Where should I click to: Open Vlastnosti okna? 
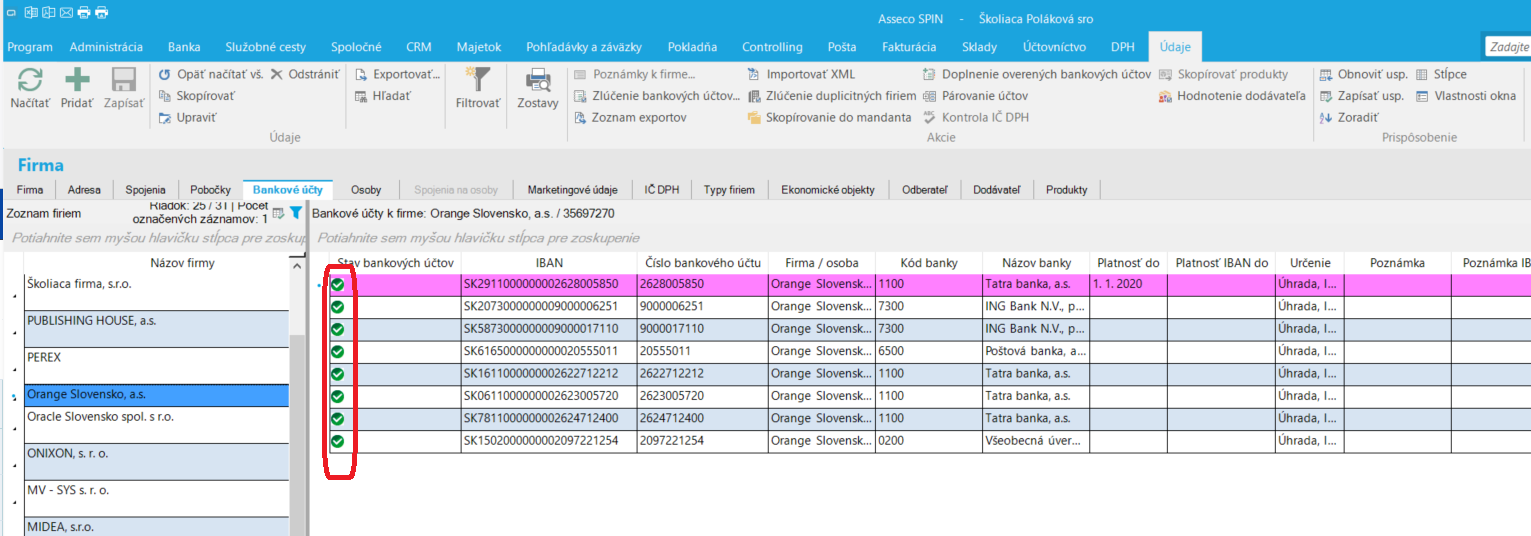pyautogui.click(x=1465, y=96)
